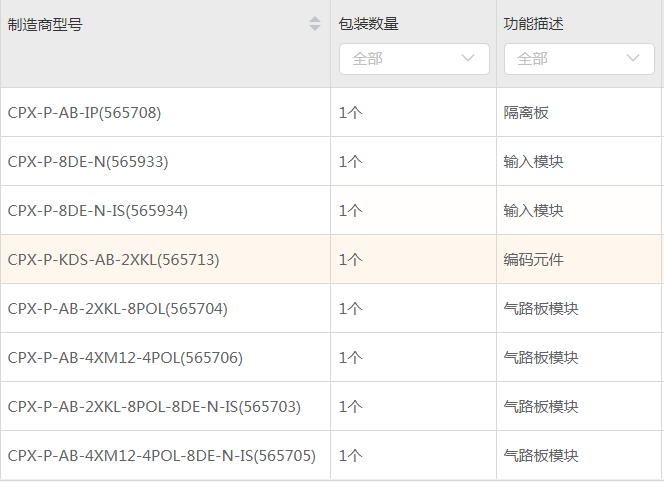Open the 功能描述 filter dropdown

(x=579, y=59)
